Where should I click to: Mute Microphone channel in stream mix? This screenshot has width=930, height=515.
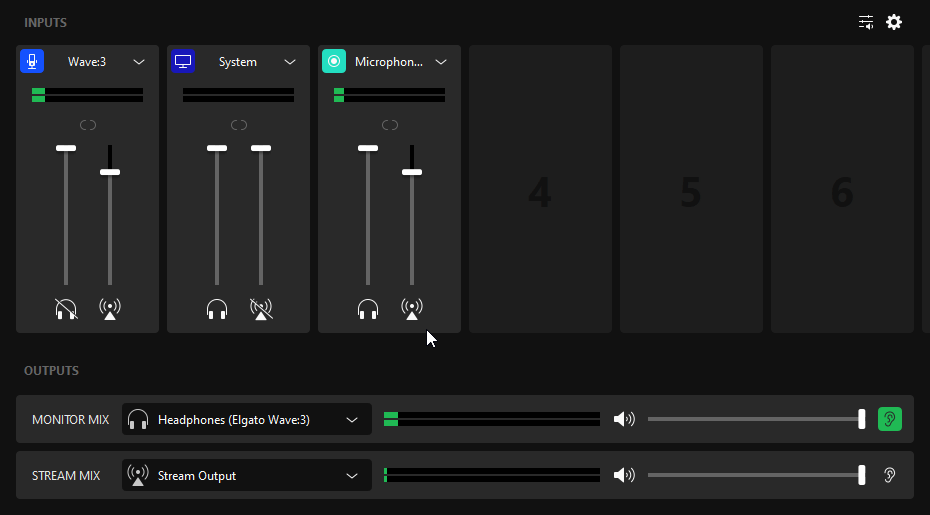coord(412,309)
